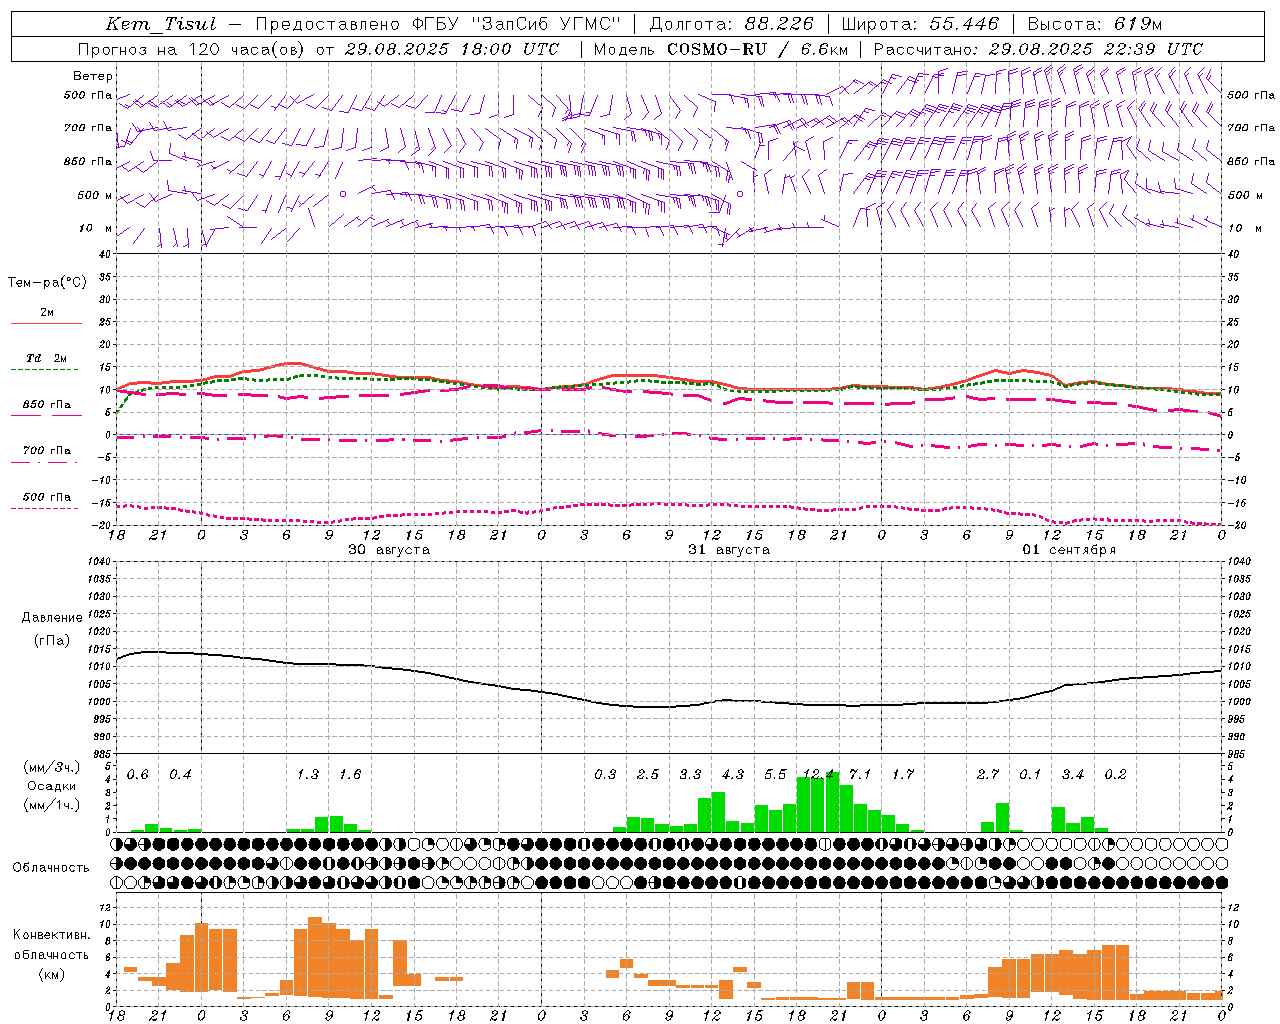Click the 'Модель COSMO-RU / 6.6км' label
1280x1024 pixels.
coord(720,49)
